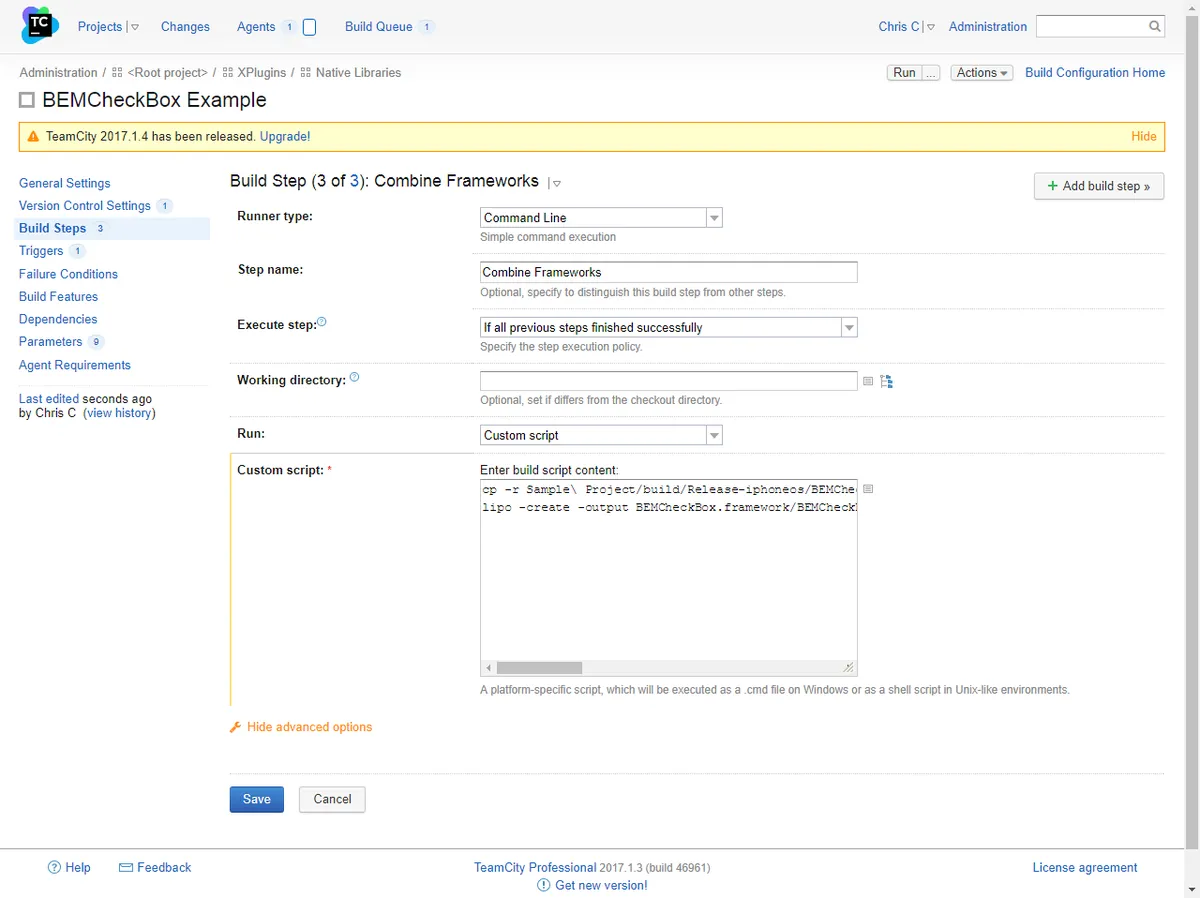This screenshot has width=1200, height=898.
Task: Click the ellipsis button next to Run
Action: pos(931,73)
